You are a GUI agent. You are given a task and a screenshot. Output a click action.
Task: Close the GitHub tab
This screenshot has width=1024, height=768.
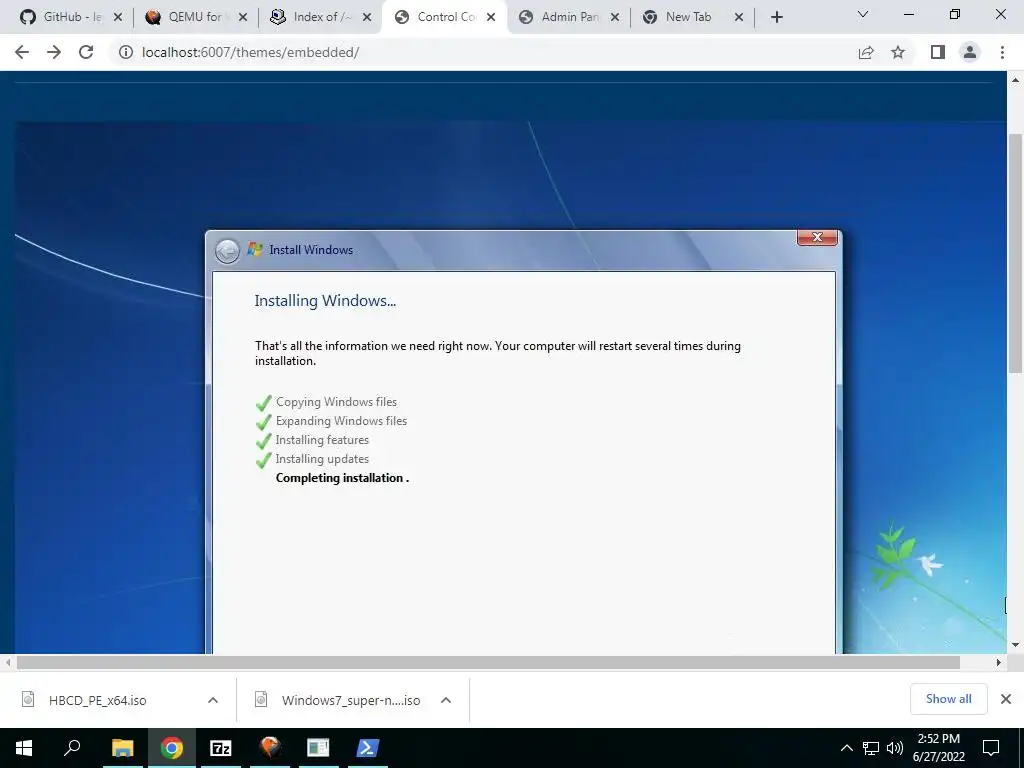[118, 18]
